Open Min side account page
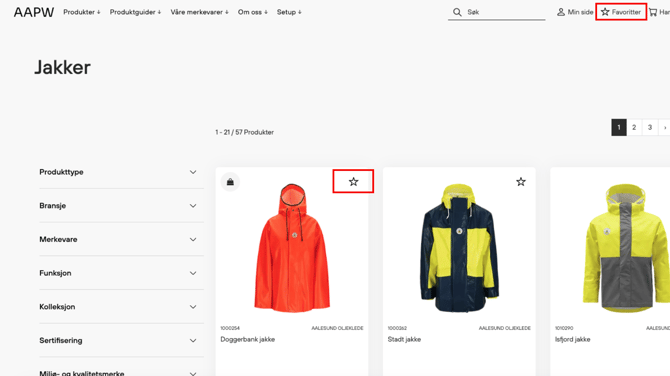 point(575,12)
